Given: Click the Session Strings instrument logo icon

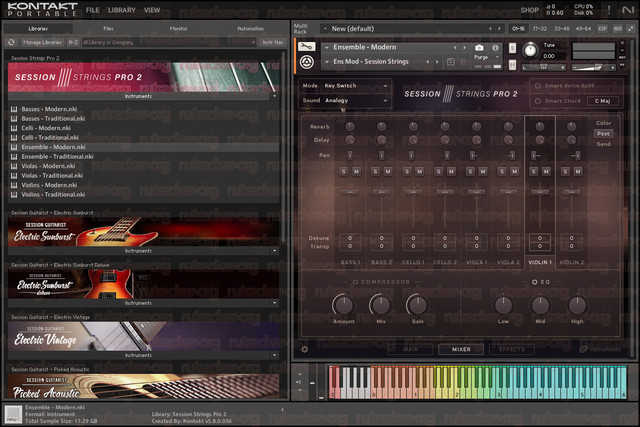Looking at the screenshot, I should point(307,62).
